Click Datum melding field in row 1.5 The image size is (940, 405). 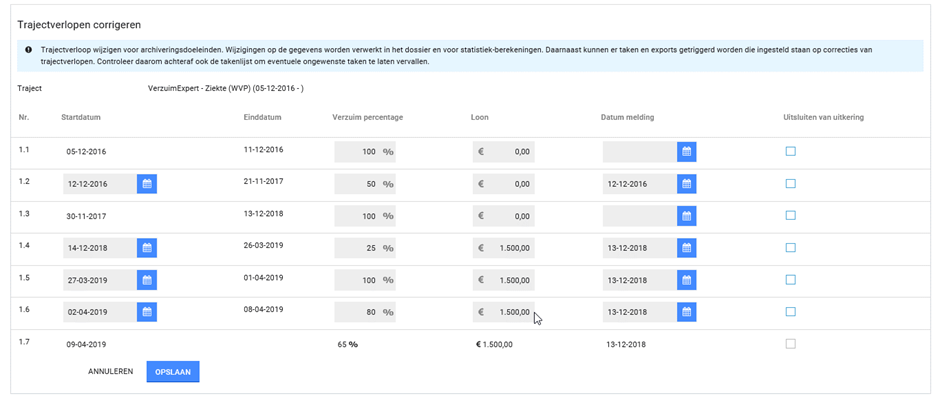(x=638, y=280)
